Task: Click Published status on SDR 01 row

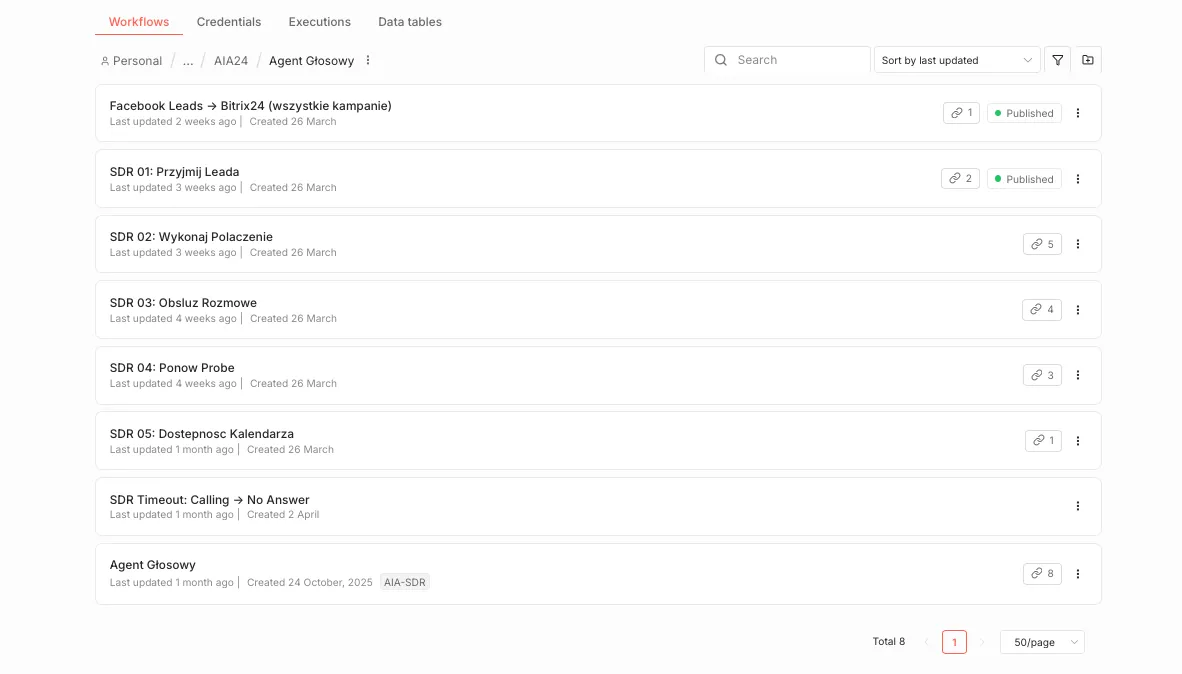Action: [x=1024, y=179]
